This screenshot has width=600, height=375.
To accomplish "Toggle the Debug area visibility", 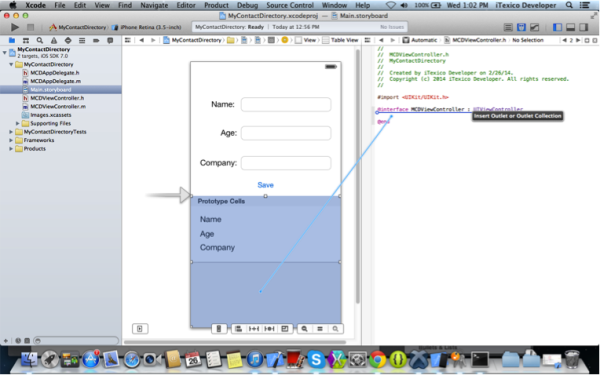I will point(571,27).
